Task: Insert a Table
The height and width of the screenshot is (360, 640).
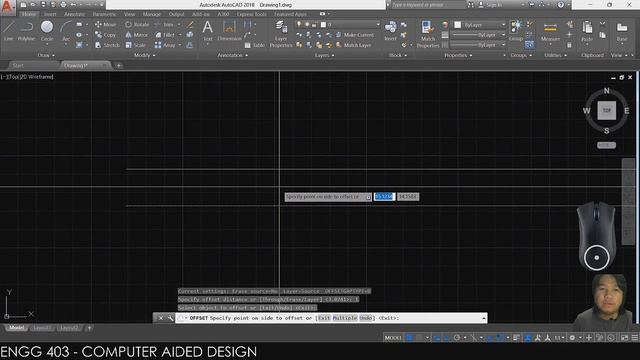Action: click(x=254, y=45)
